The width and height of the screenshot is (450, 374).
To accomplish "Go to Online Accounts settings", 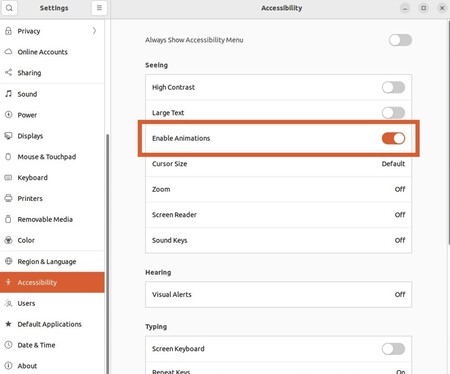I will [x=52, y=52].
